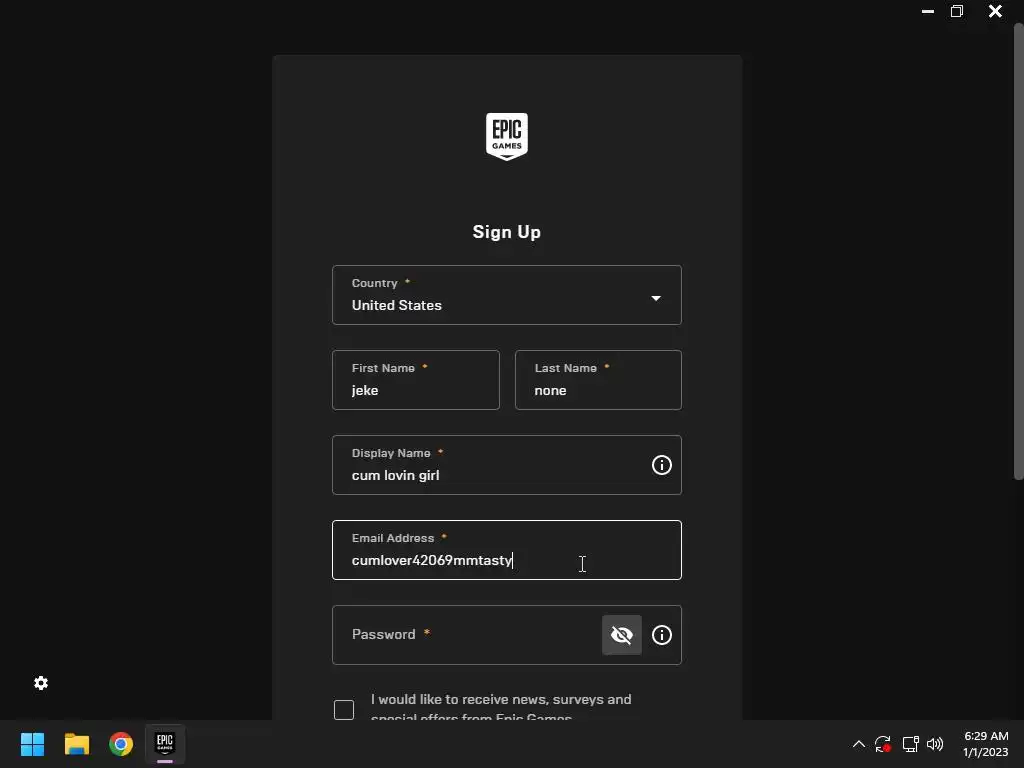
Task: Click the Password input field
Action: (507, 635)
